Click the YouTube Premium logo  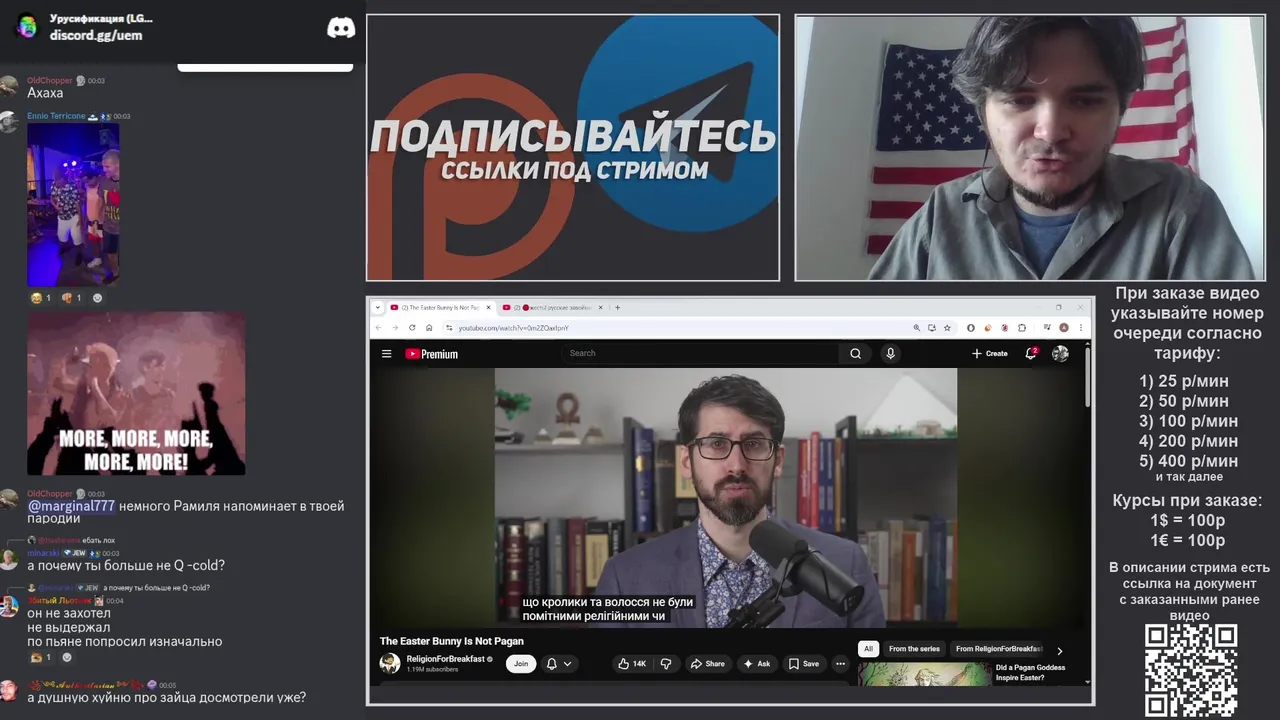point(431,354)
